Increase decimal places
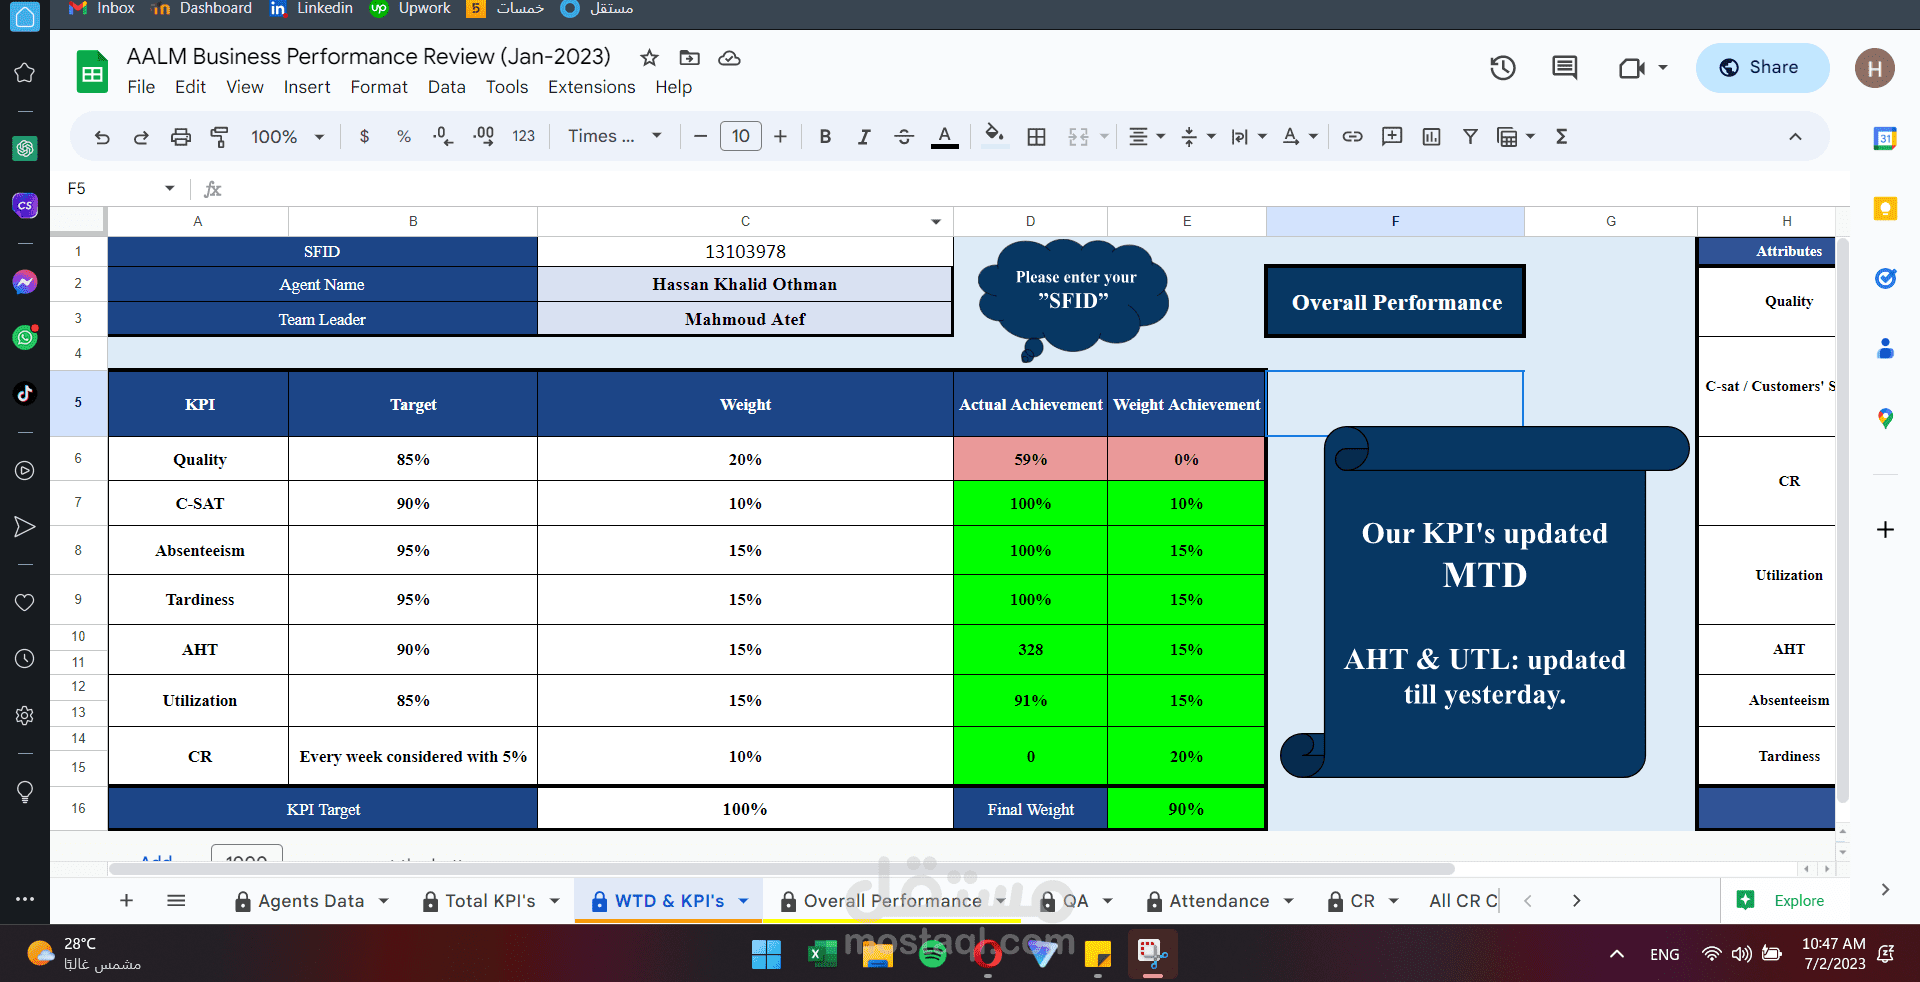Screen dimensions: 1920x982 pyautogui.click(x=483, y=137)
